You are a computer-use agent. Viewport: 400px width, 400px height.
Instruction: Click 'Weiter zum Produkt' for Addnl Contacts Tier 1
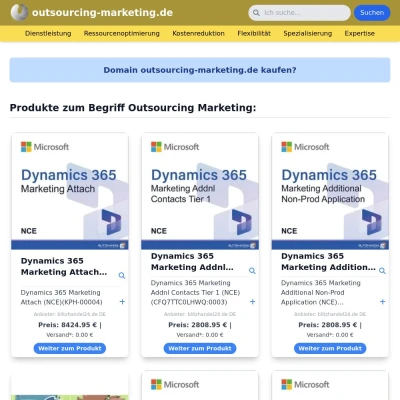tap(200, 348)
